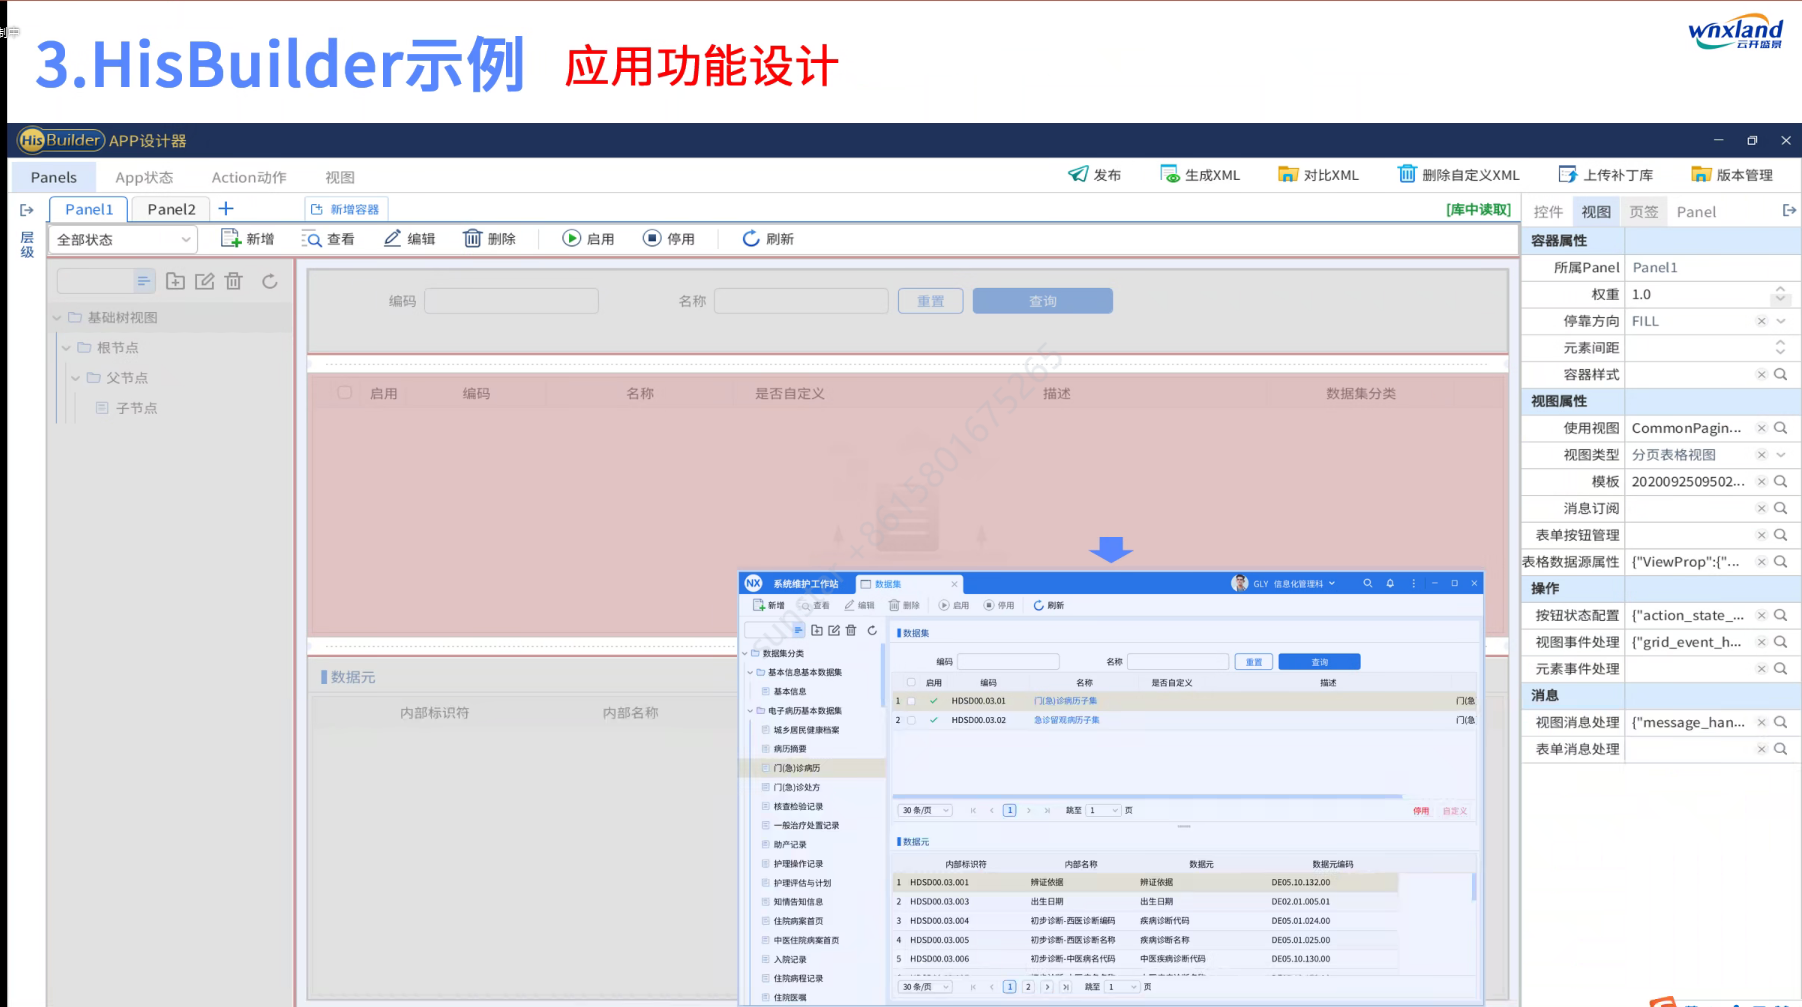1802x1007 pixels.
Task: Toggle header checkbox in the designer grid
Action: tap(345, 393)
